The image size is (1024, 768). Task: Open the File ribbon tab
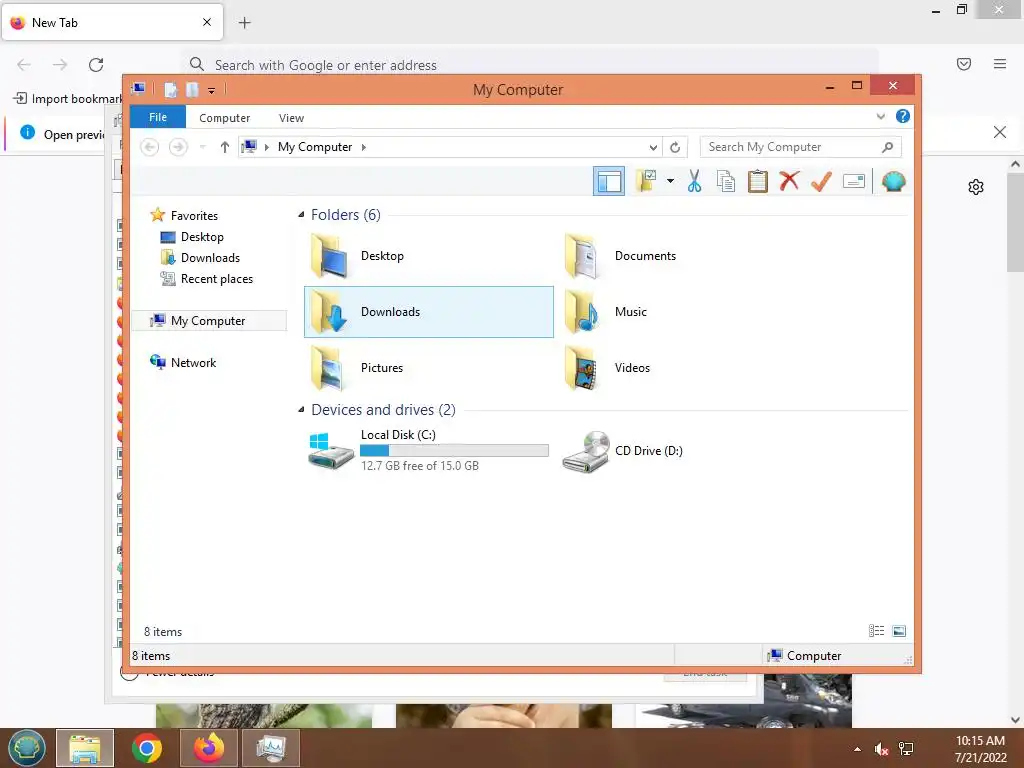(x=157, y=117)
